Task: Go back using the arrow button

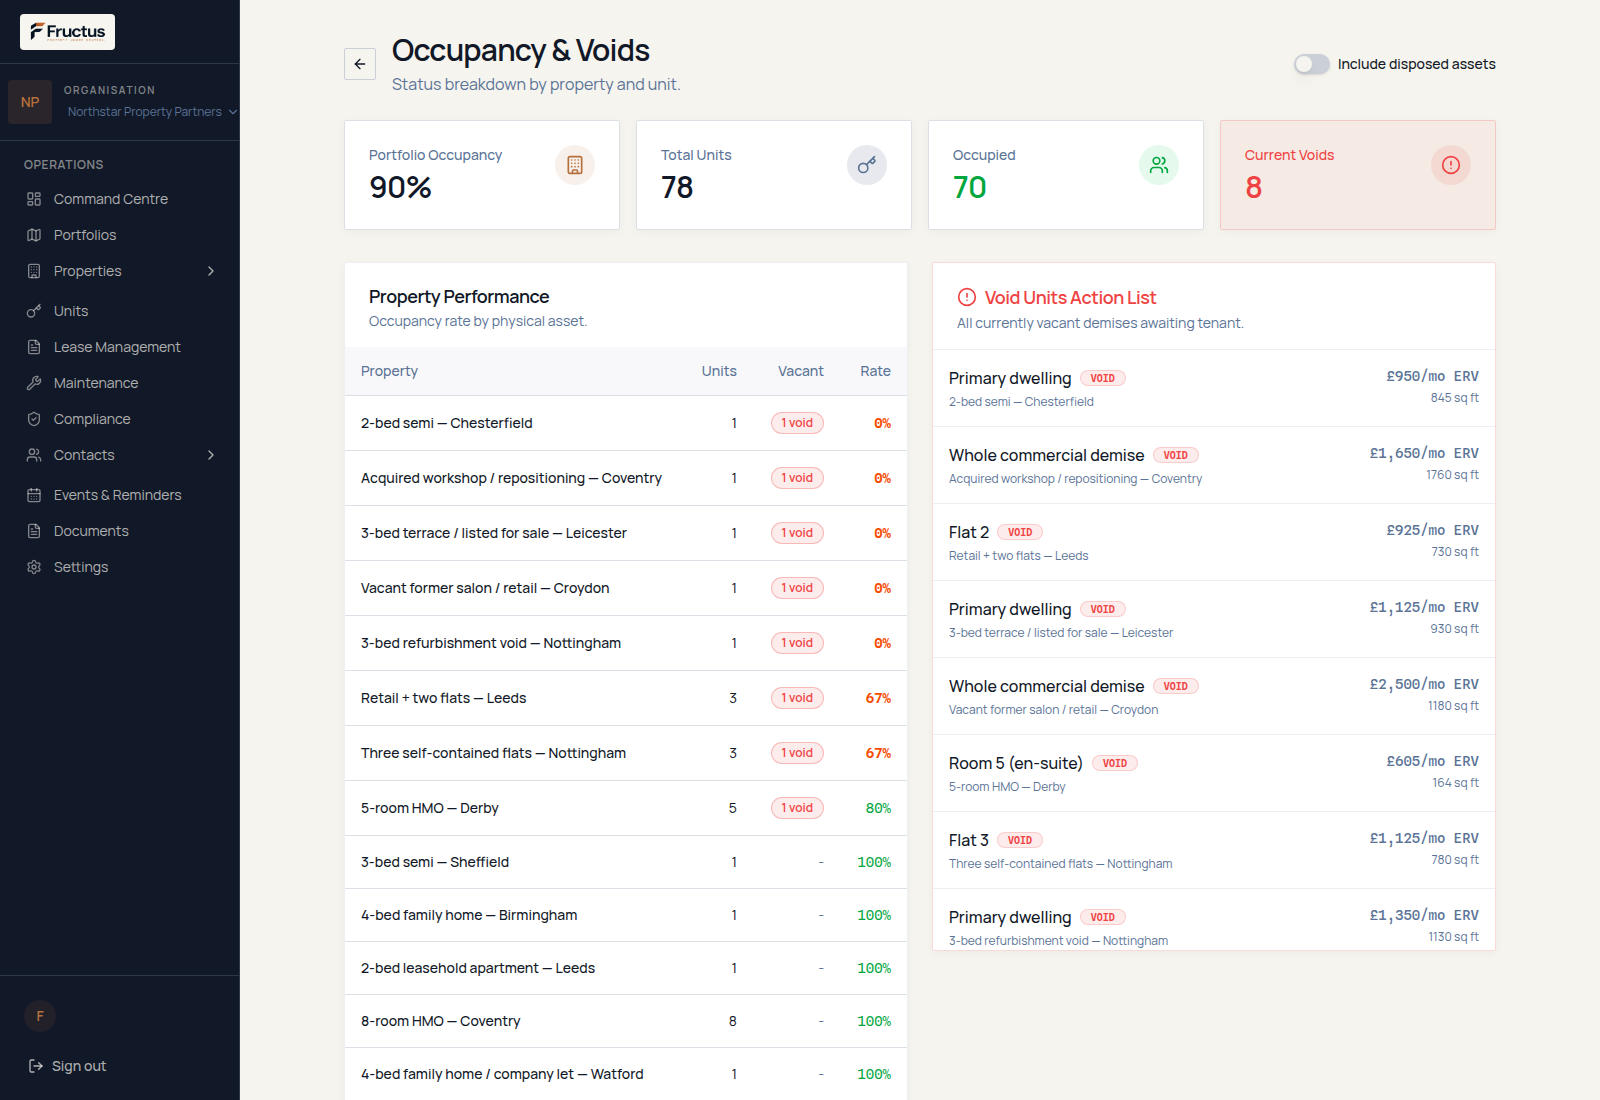Action: [360, 64]
